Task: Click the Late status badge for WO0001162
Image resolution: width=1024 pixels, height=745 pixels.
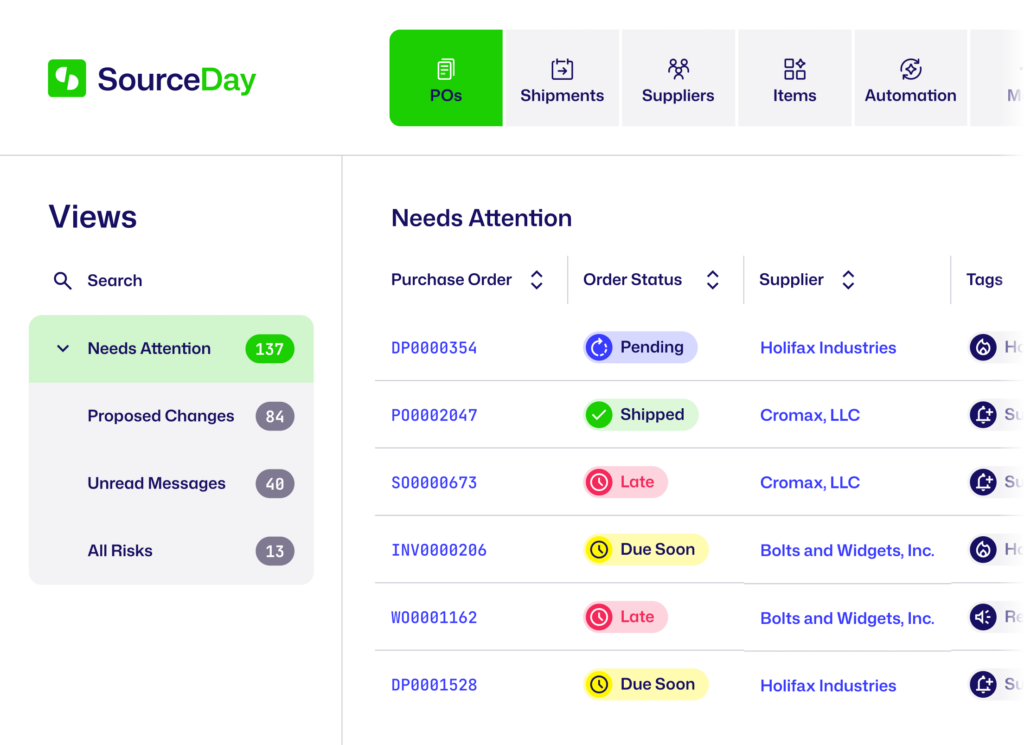Action: click(626, 617)
